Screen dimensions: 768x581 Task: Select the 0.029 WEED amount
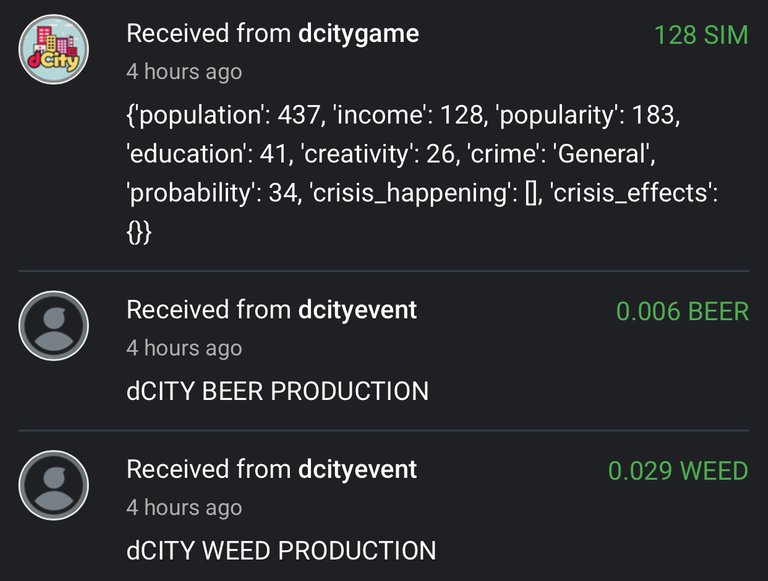point(678,471)
